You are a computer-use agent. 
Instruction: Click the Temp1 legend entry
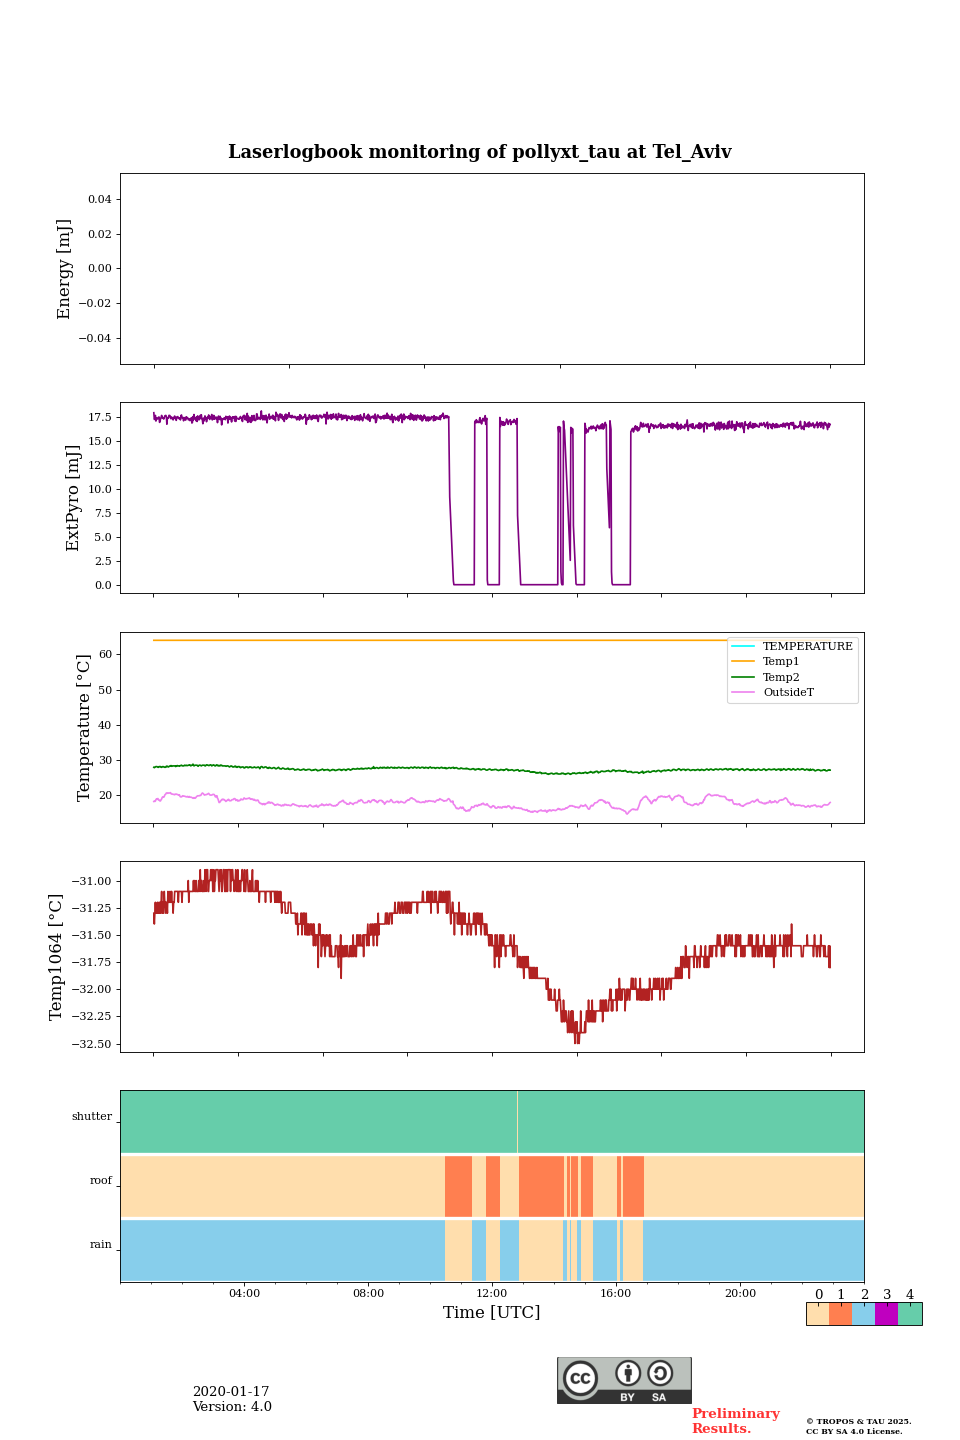click(x=766, y=662)
